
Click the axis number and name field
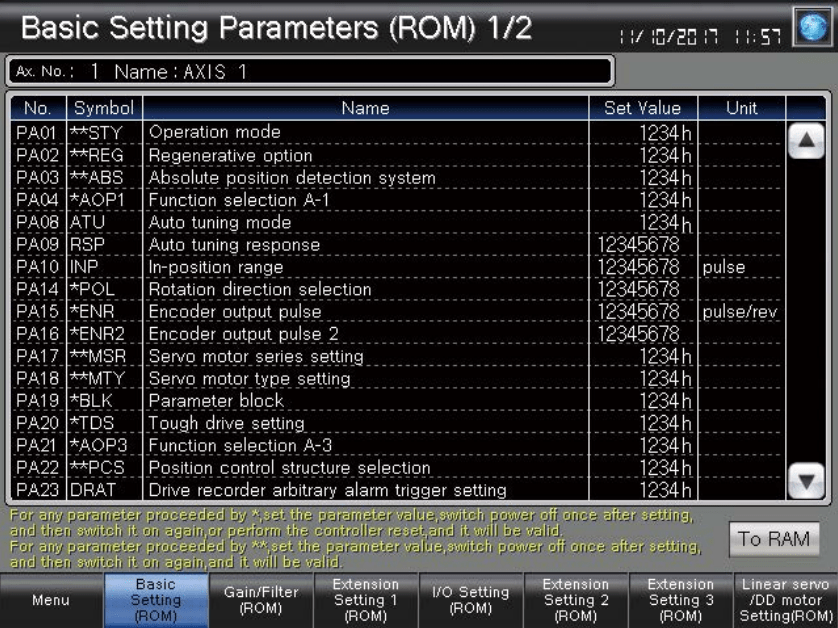click(x=308, y=72)
